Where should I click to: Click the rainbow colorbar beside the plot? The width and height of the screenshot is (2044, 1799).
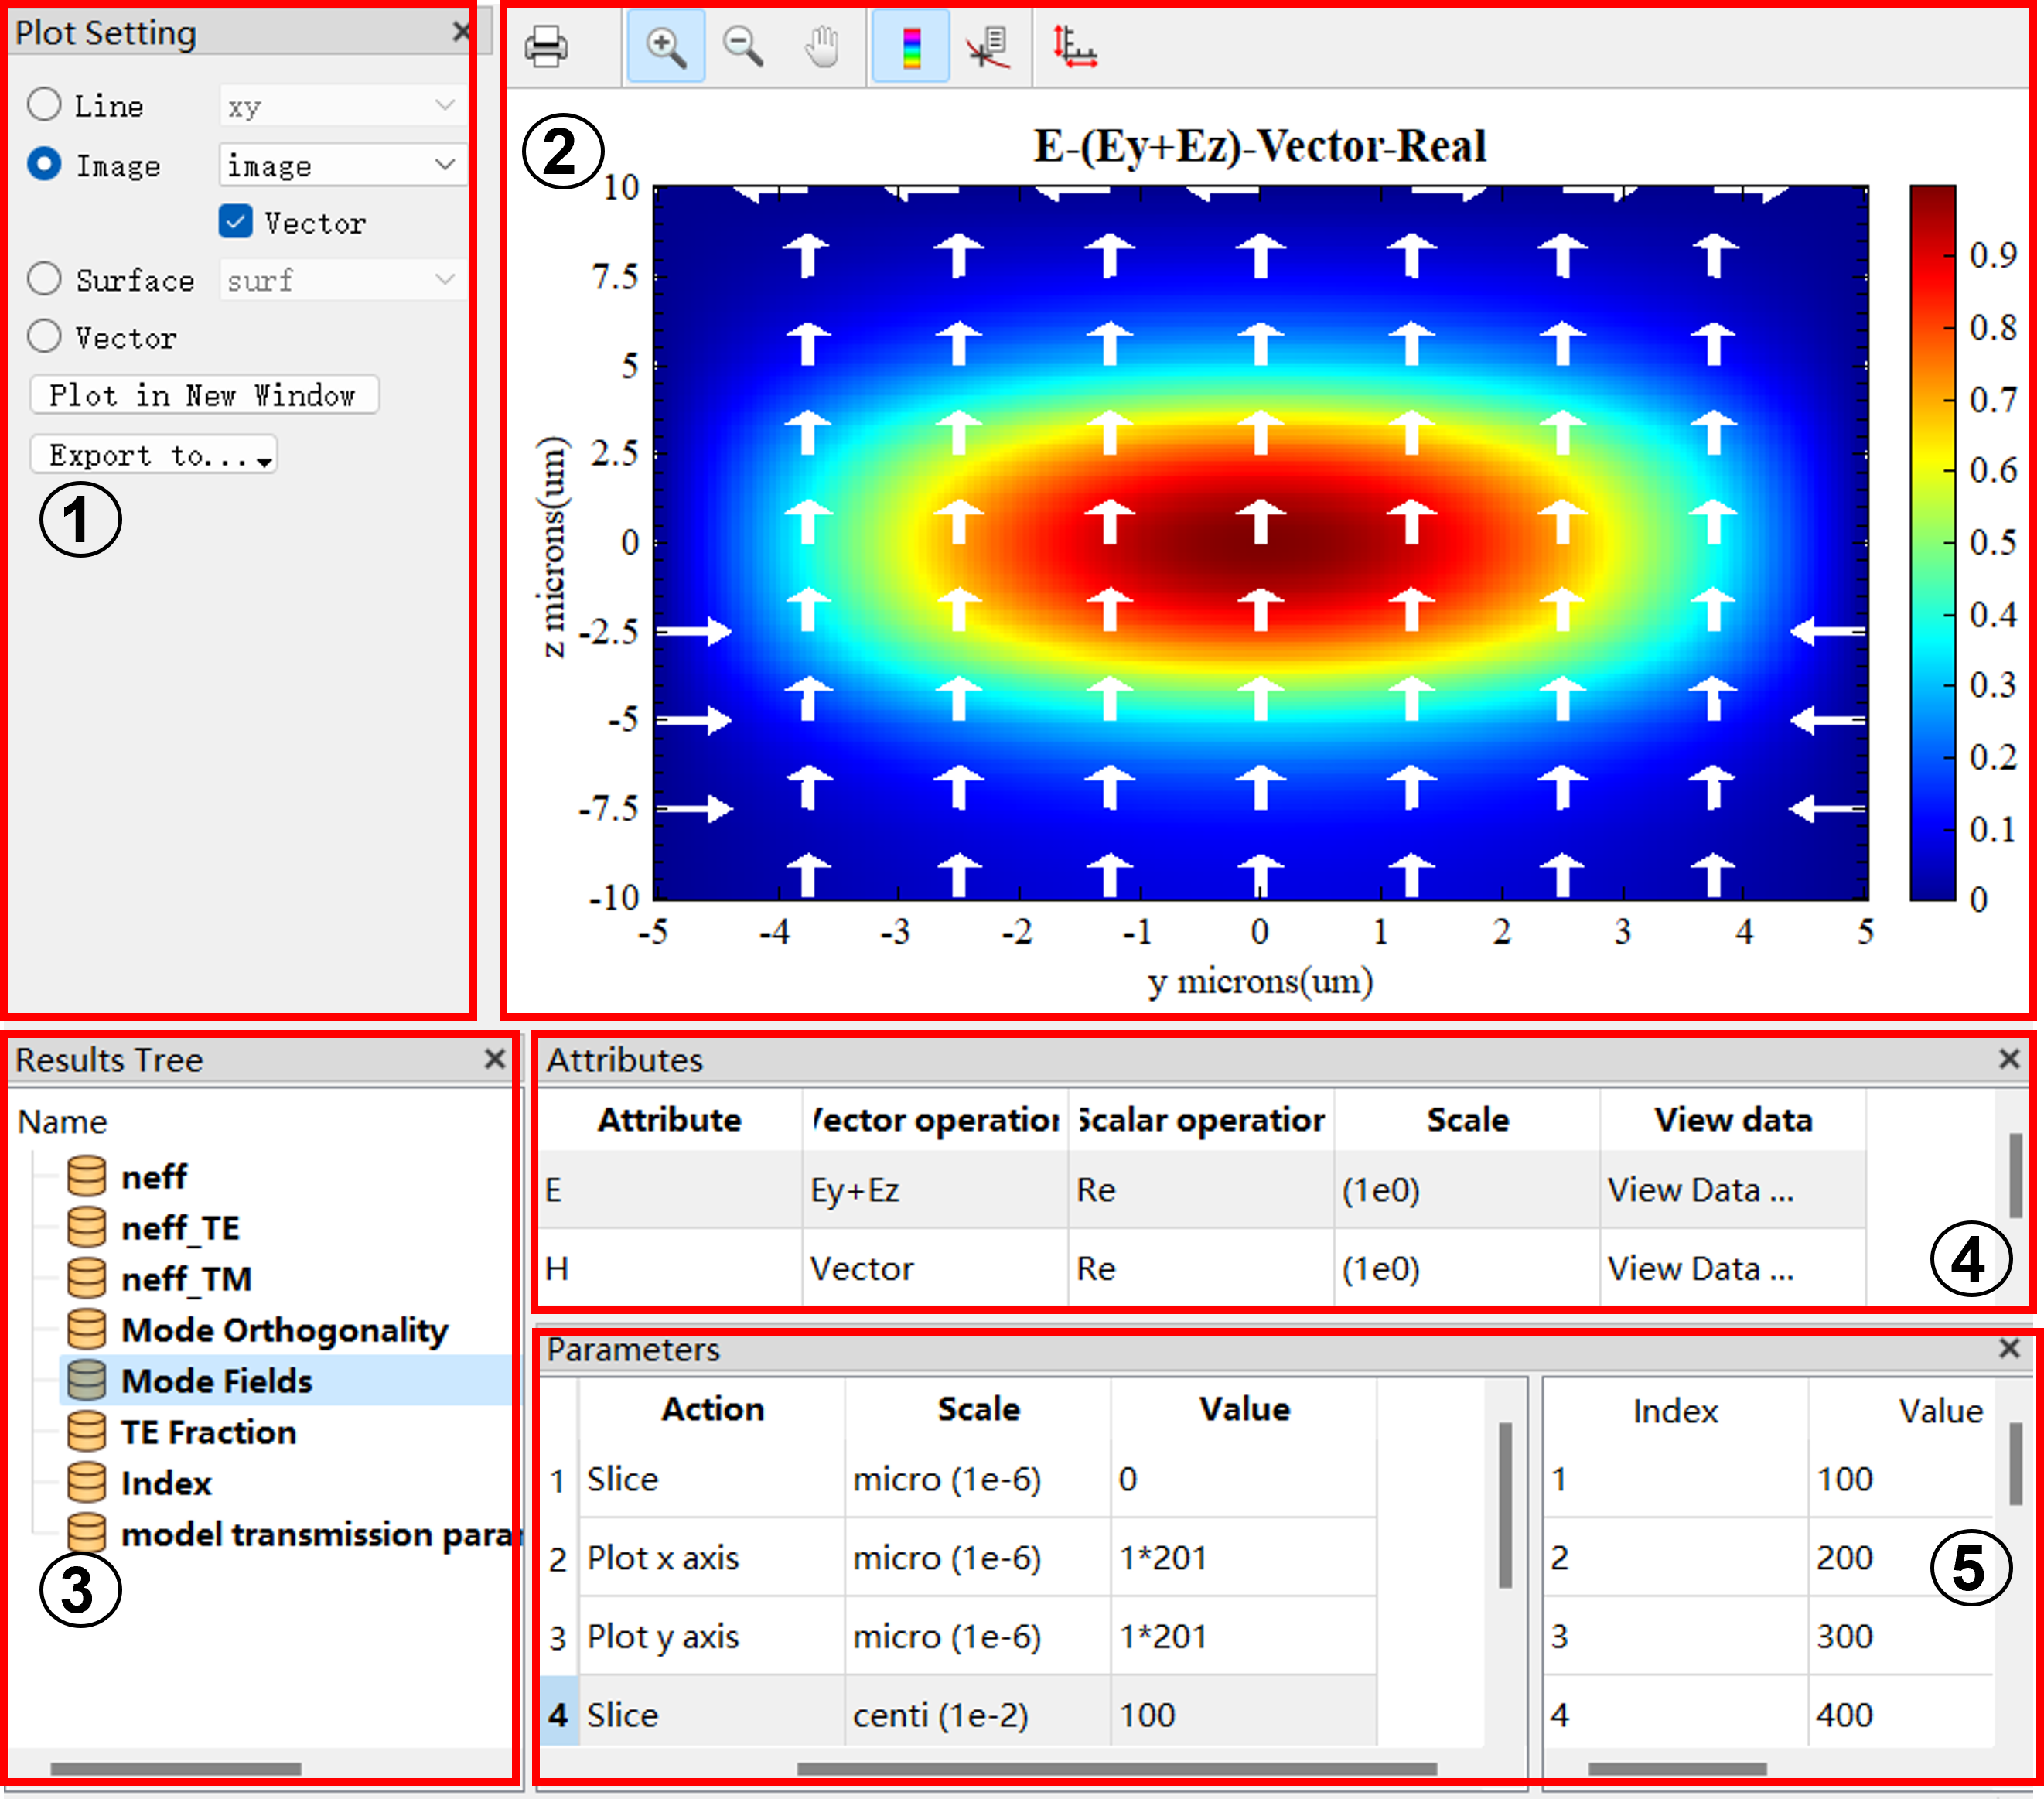point(1932,542)
